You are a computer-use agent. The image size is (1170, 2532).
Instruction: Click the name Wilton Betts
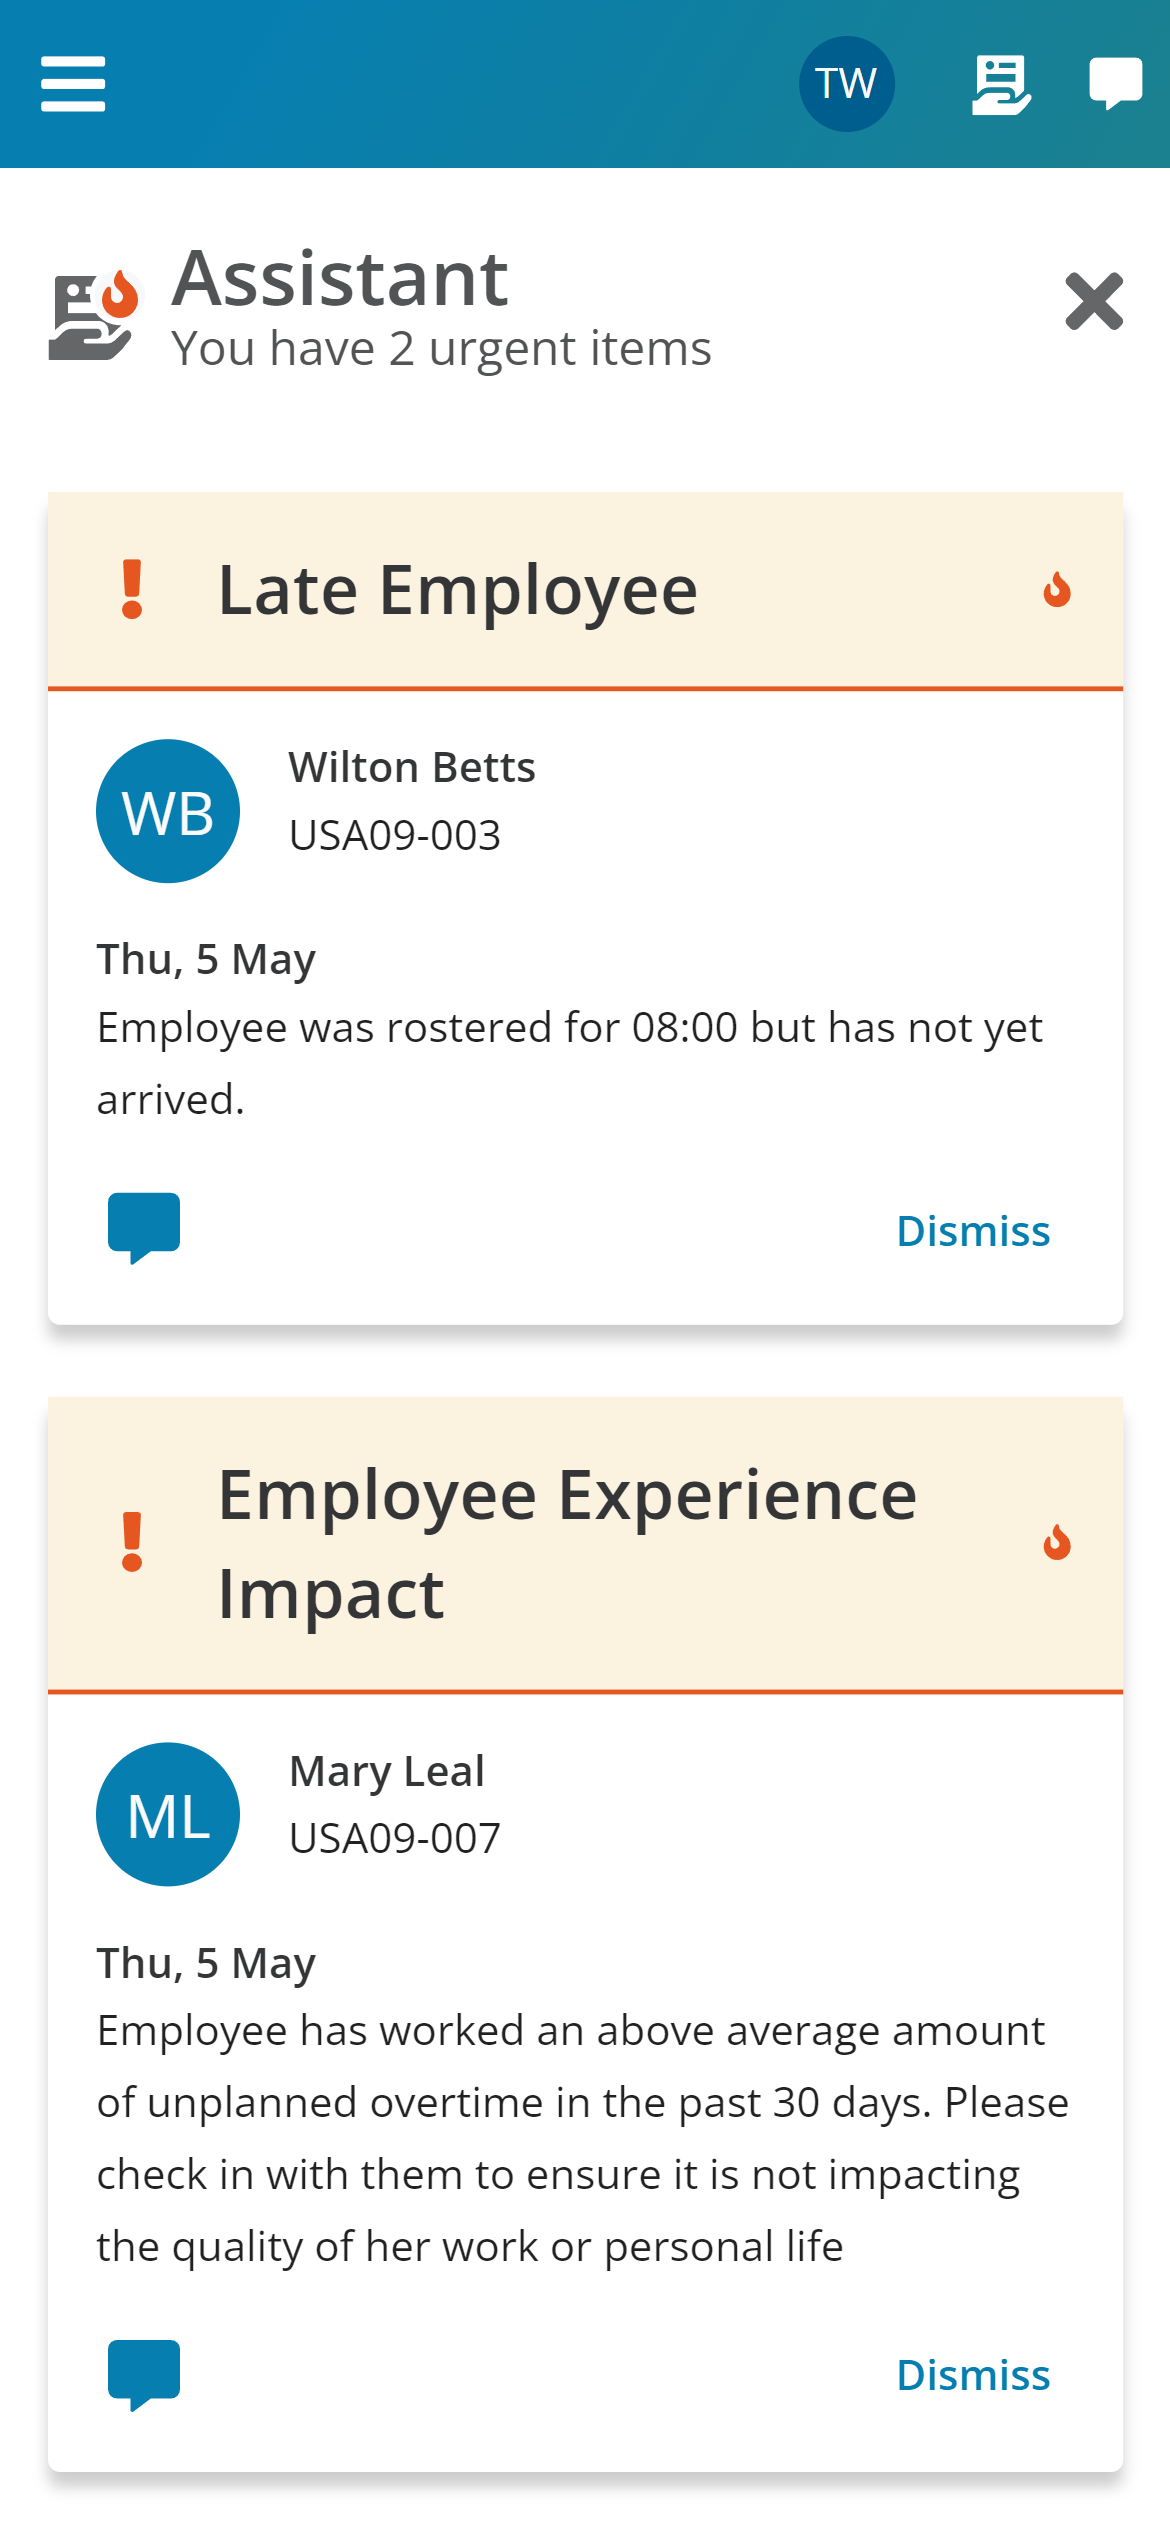coord(412,768)
